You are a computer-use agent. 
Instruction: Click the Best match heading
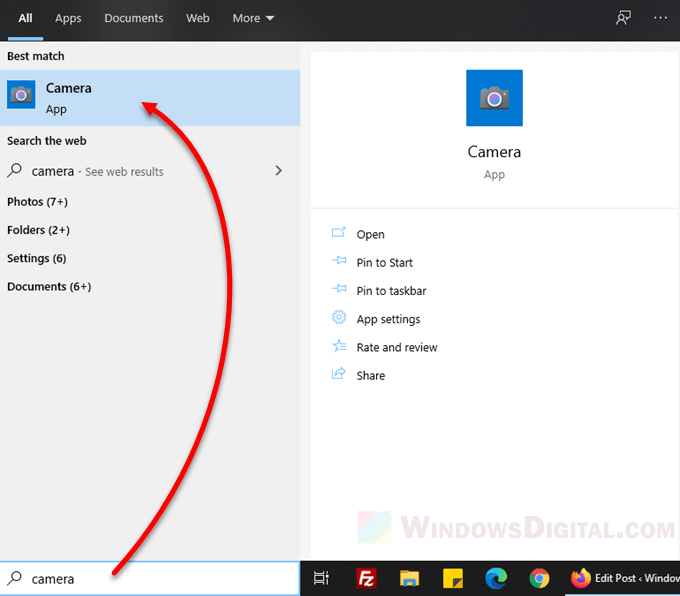tap(36, 56)
